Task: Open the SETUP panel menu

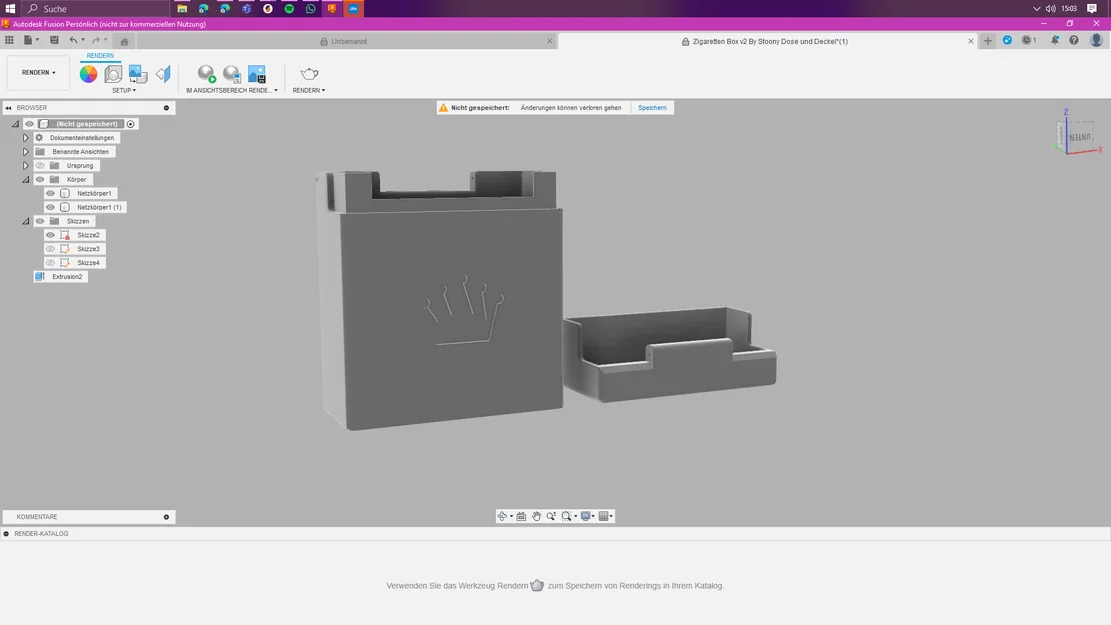Action: [124, 91]
